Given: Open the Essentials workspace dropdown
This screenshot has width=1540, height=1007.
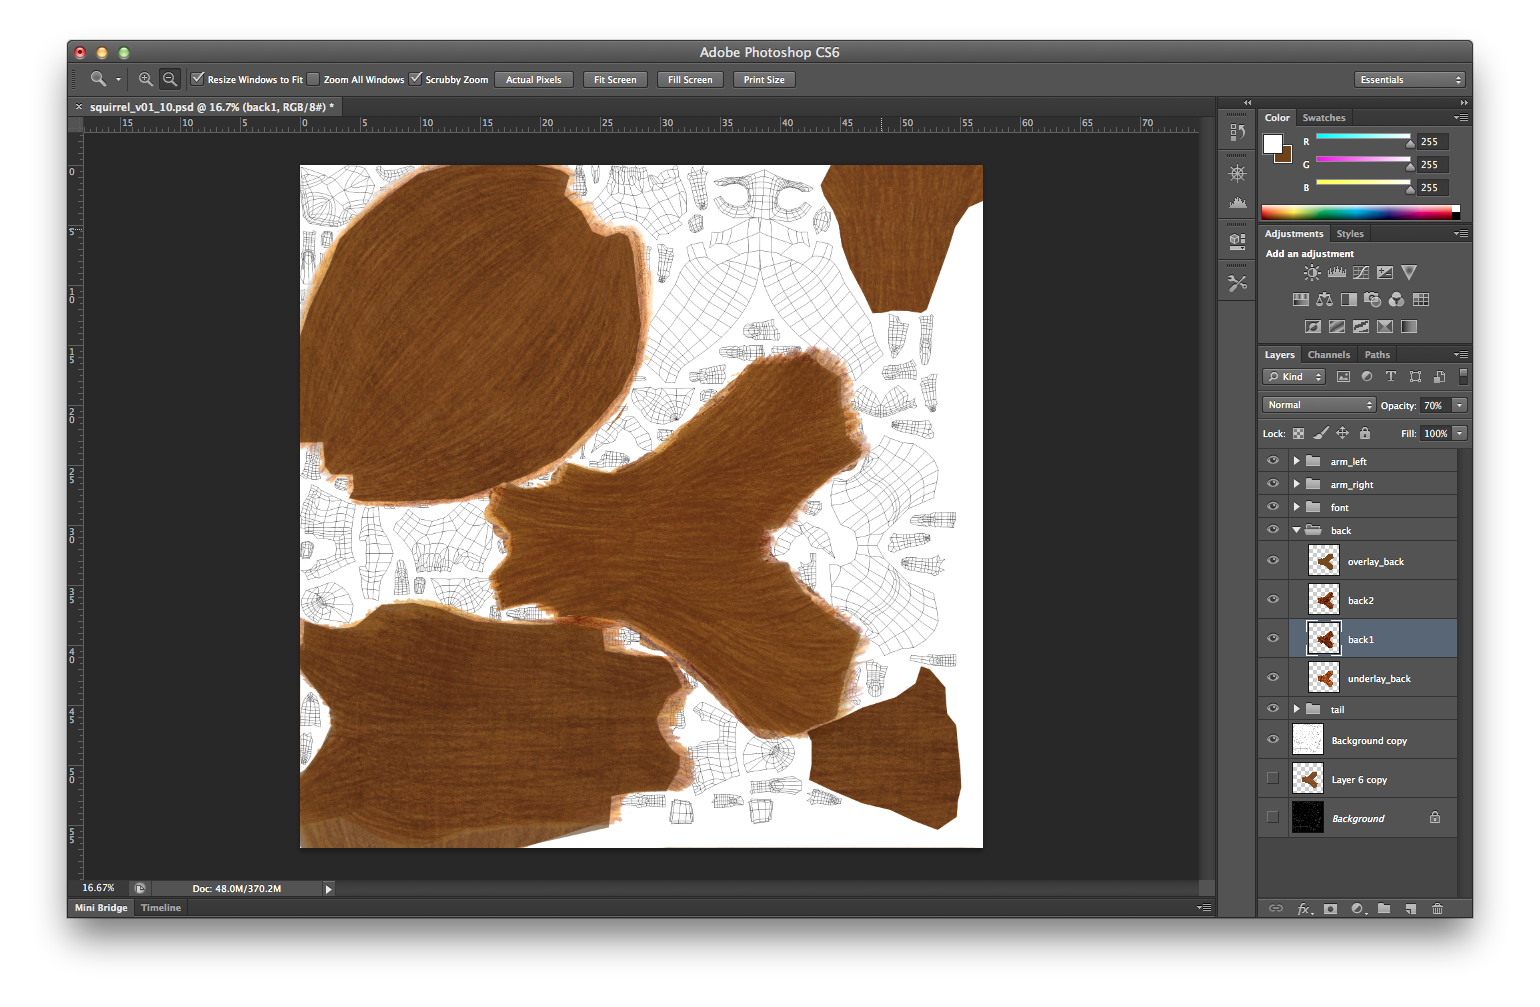Looking at the screenshot, I should pos(1410,79).
